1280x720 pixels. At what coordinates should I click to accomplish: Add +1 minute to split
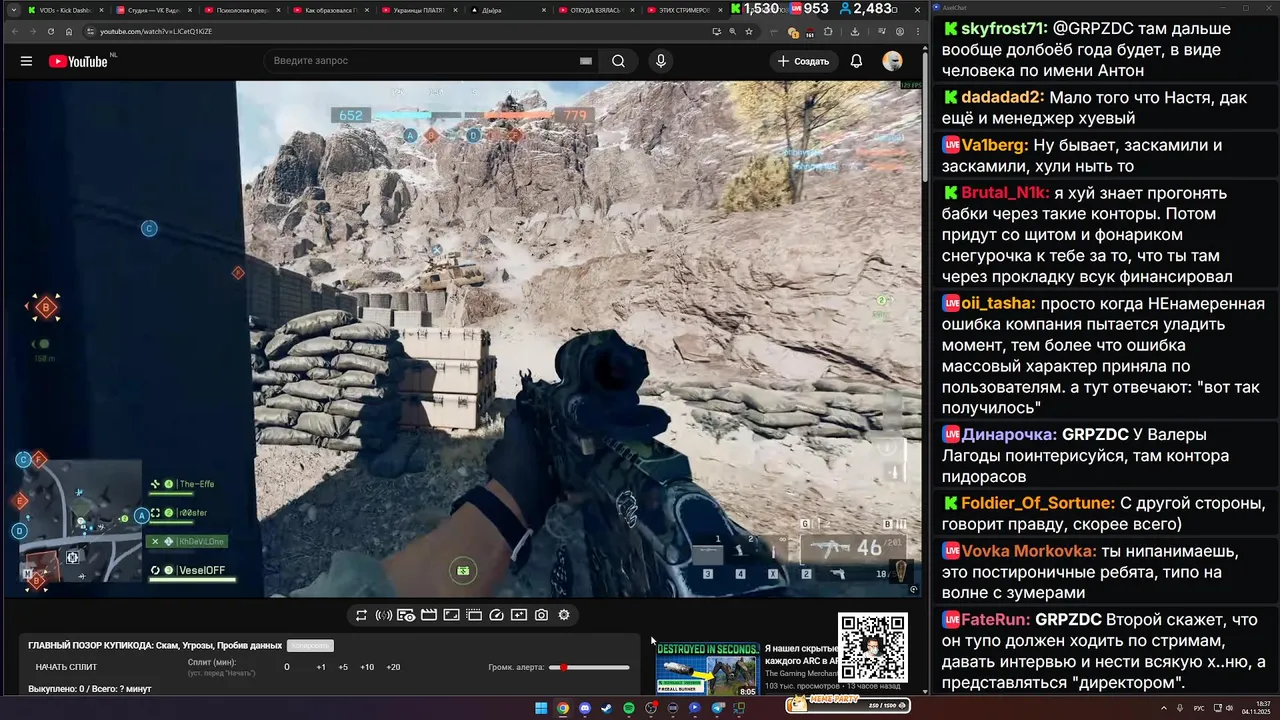point(321,667)
